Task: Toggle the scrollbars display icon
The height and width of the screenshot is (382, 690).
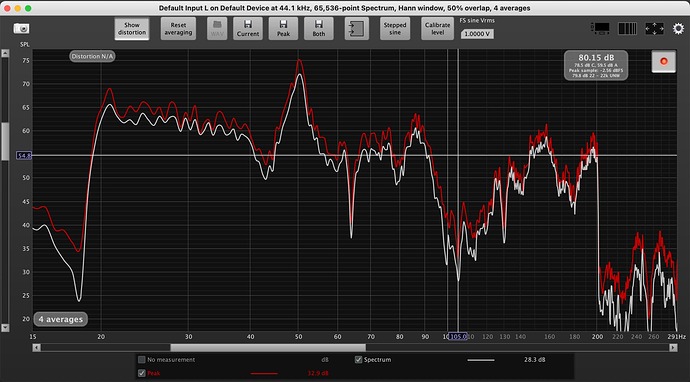Action: click(x=601, y=29)
